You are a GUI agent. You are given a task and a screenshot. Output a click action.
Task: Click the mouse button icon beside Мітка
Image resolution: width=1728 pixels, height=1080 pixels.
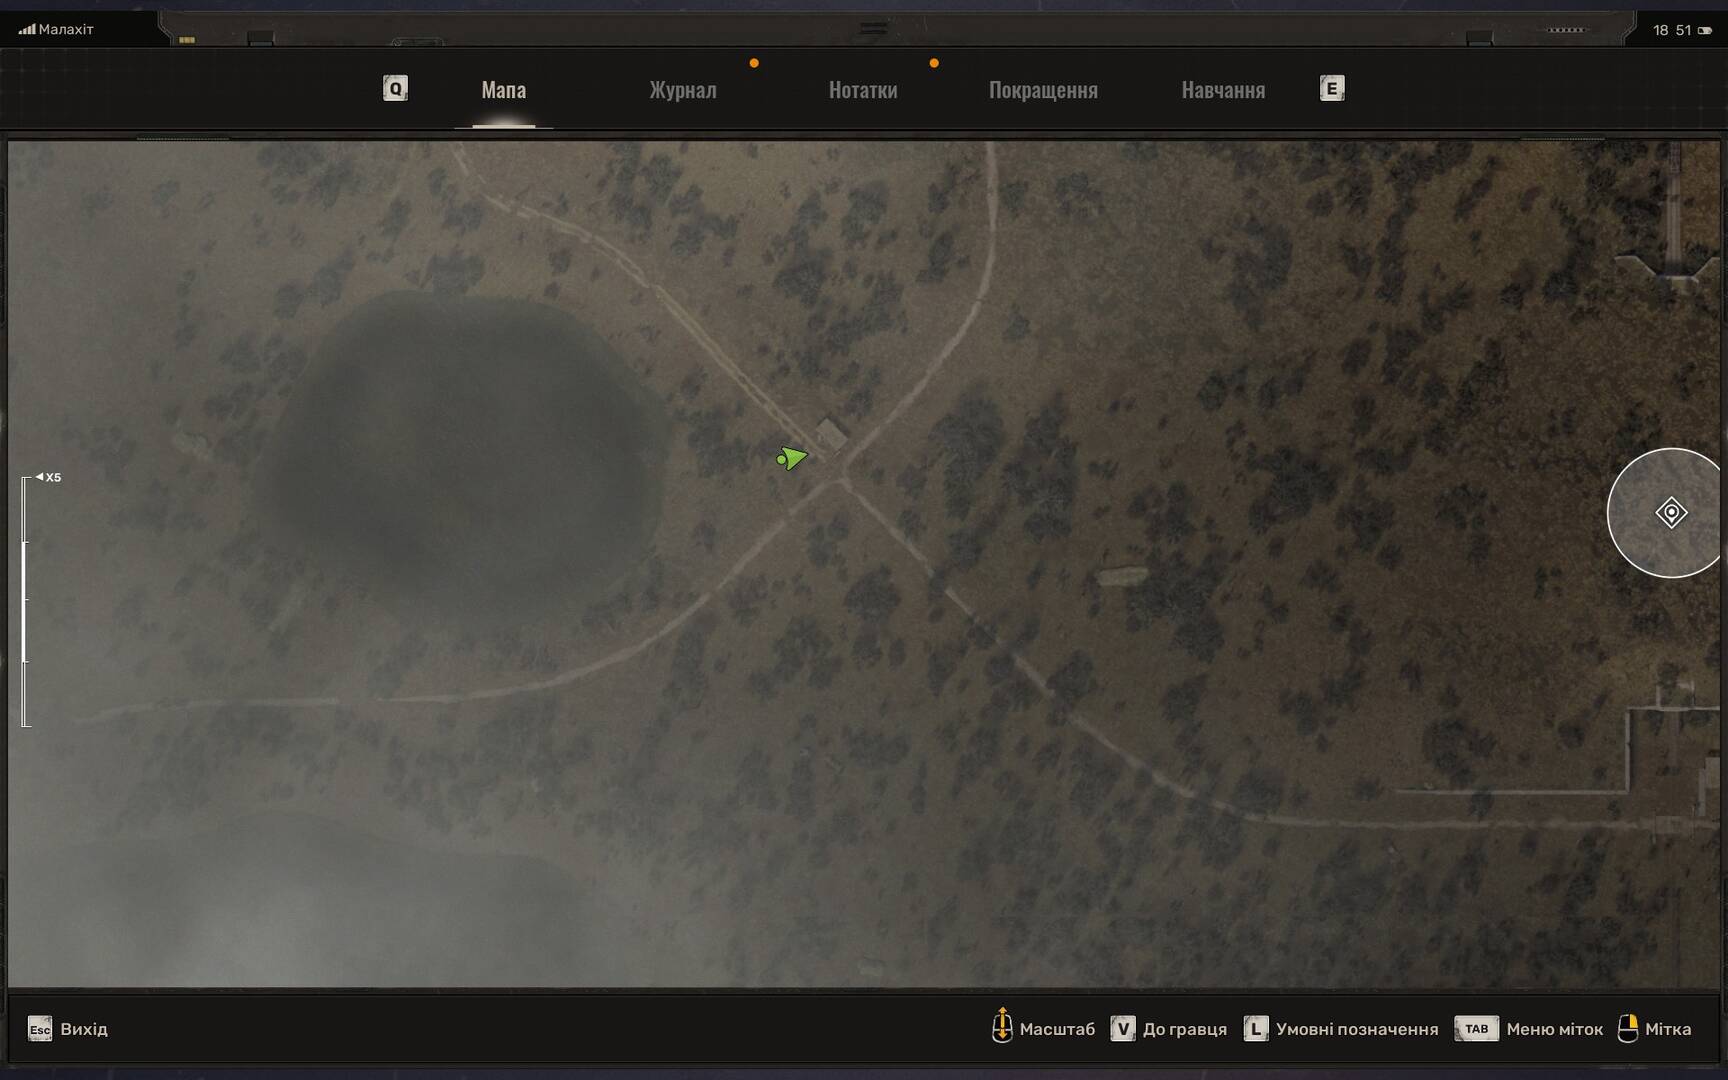pos(1627,1028)
